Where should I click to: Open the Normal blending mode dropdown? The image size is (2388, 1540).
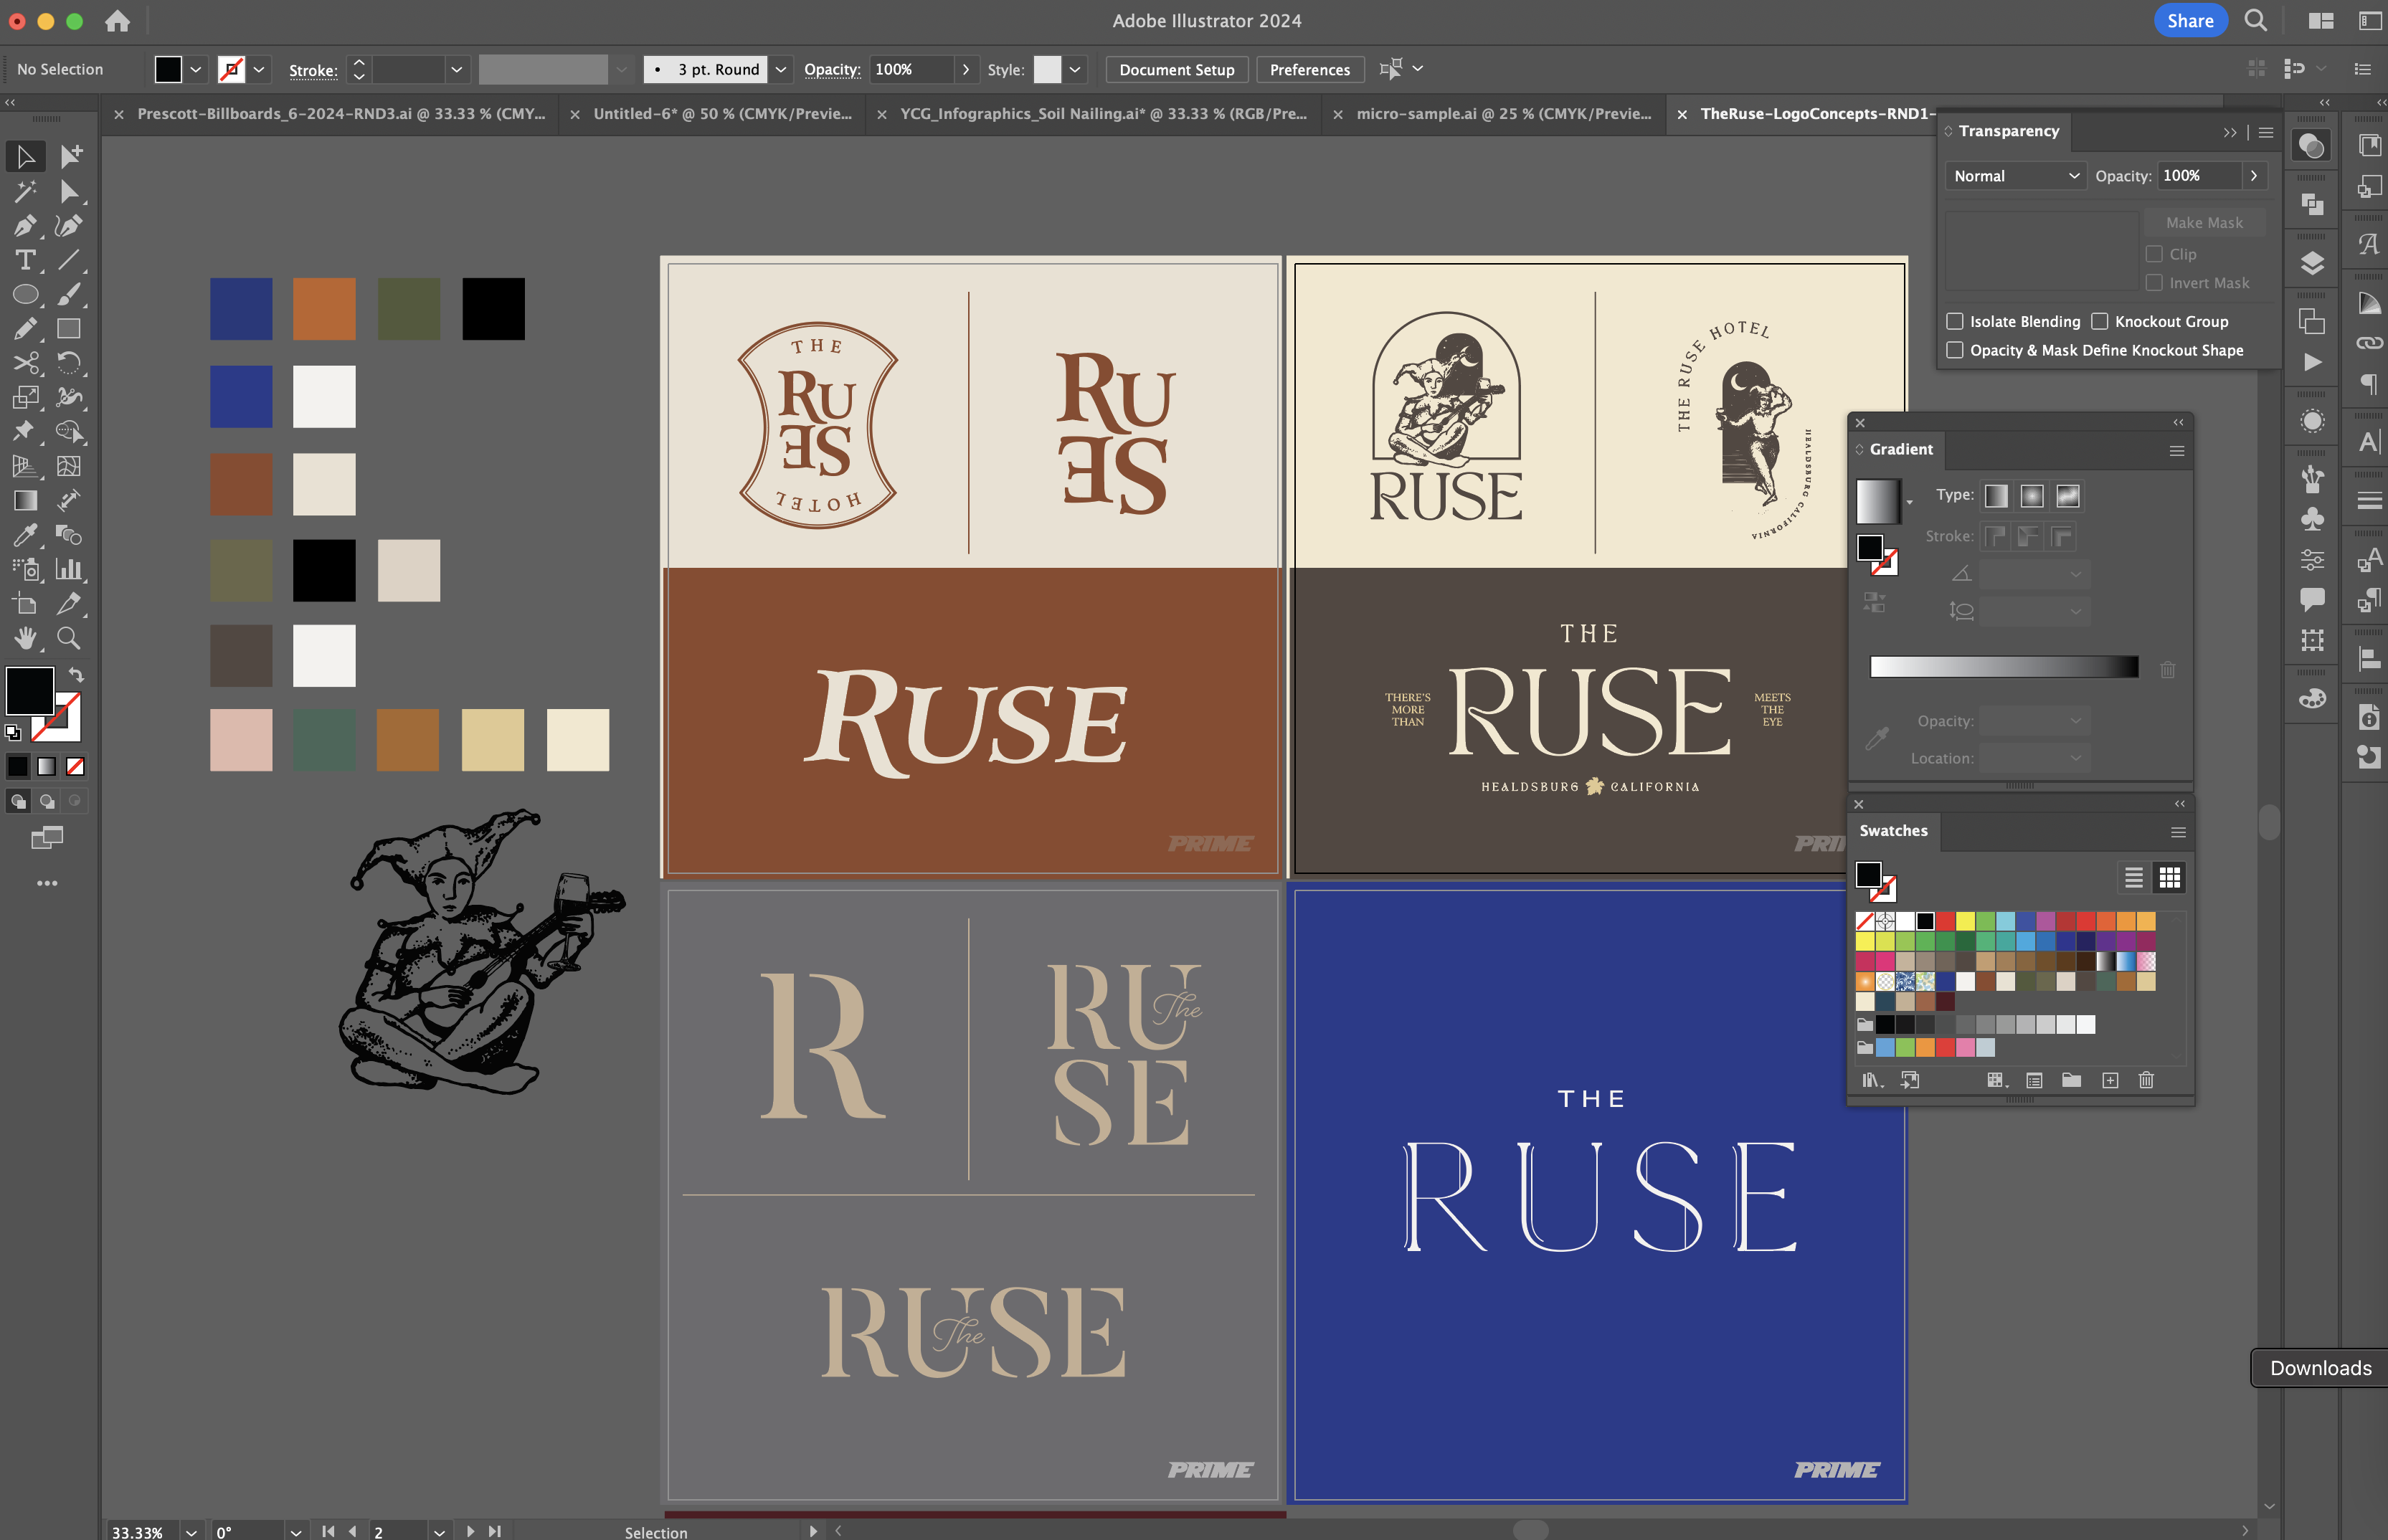(x=2016, y=176)
